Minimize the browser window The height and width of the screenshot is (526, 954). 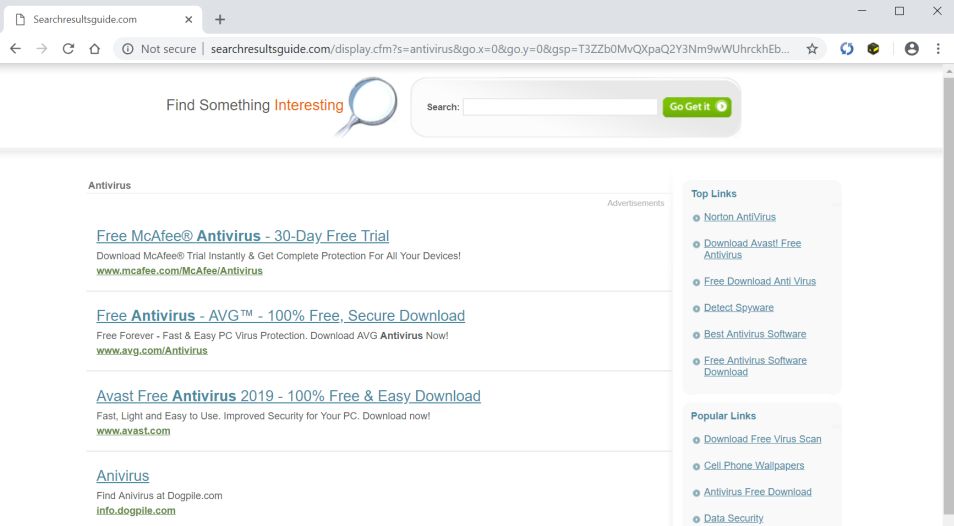862,11
